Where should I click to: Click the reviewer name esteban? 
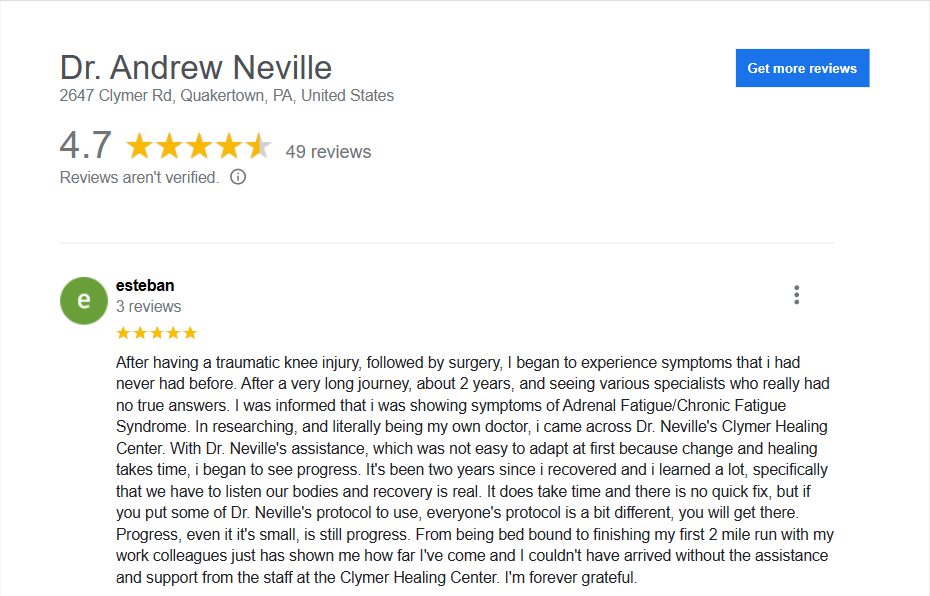(145, 285)
